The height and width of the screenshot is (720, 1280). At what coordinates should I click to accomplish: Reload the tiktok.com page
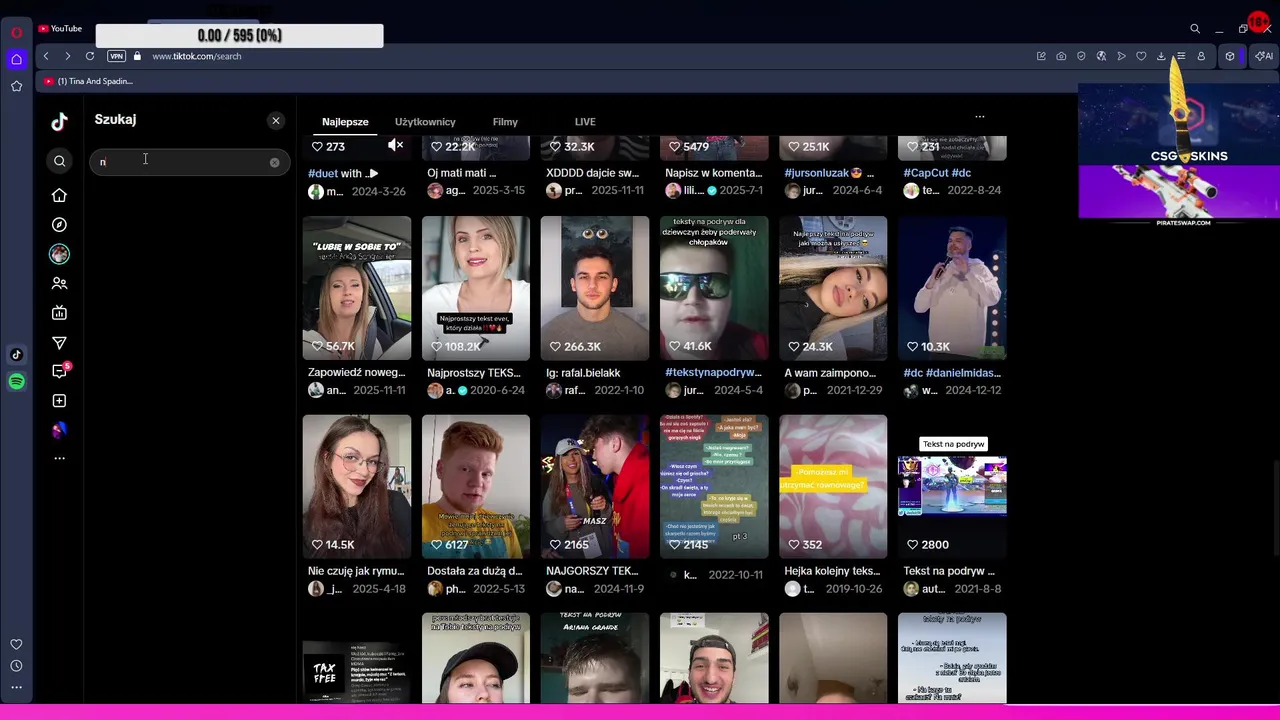pyautogui.click(x=90, y=56)
